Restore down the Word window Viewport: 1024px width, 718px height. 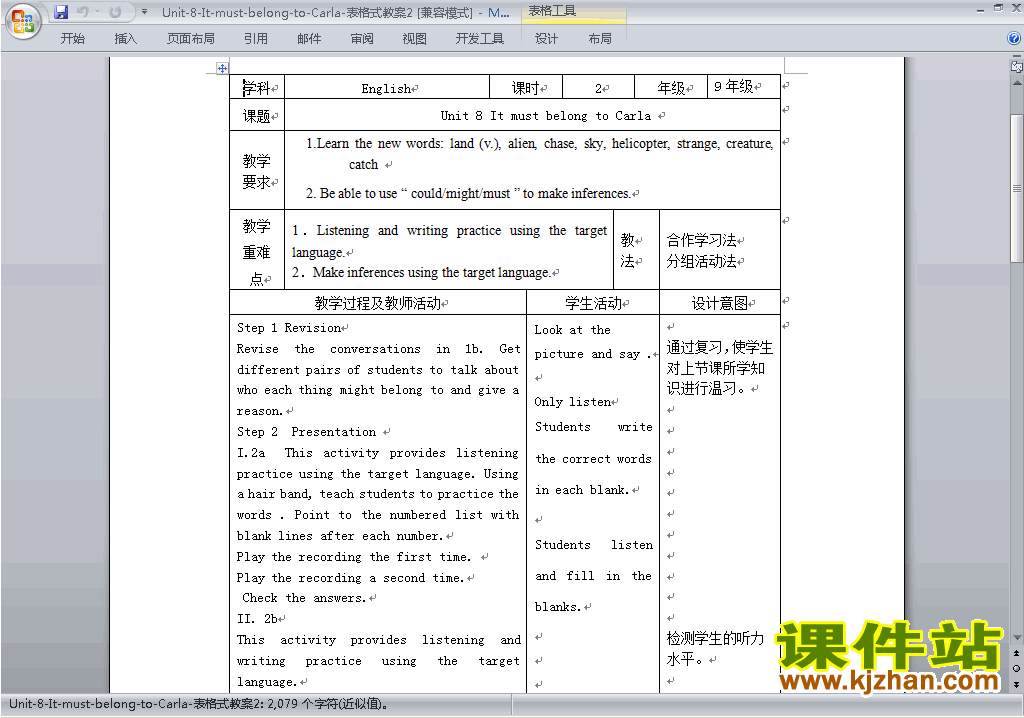(x=998, y=8)
